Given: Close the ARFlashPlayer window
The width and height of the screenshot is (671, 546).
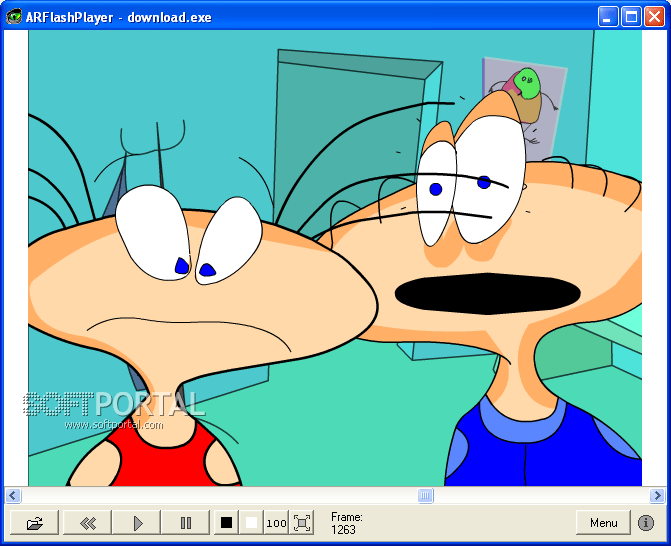Looking at the screenshot, I should click(654, 17).
